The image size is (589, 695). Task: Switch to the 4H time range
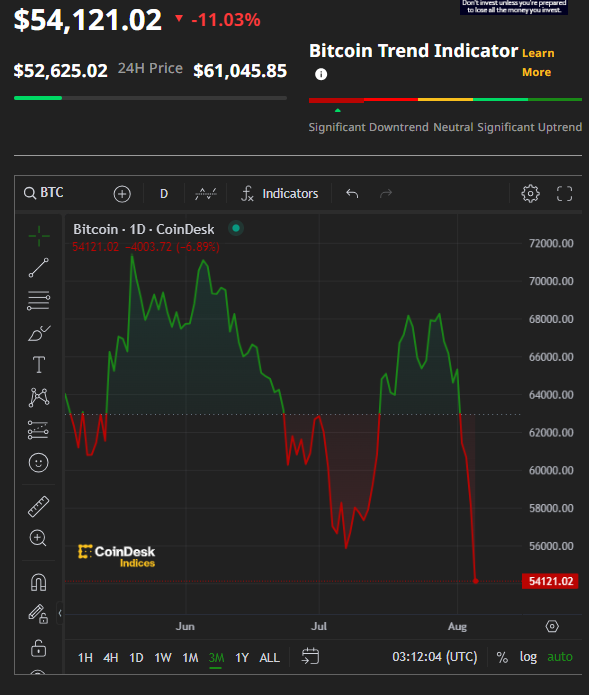pos(111,657)
